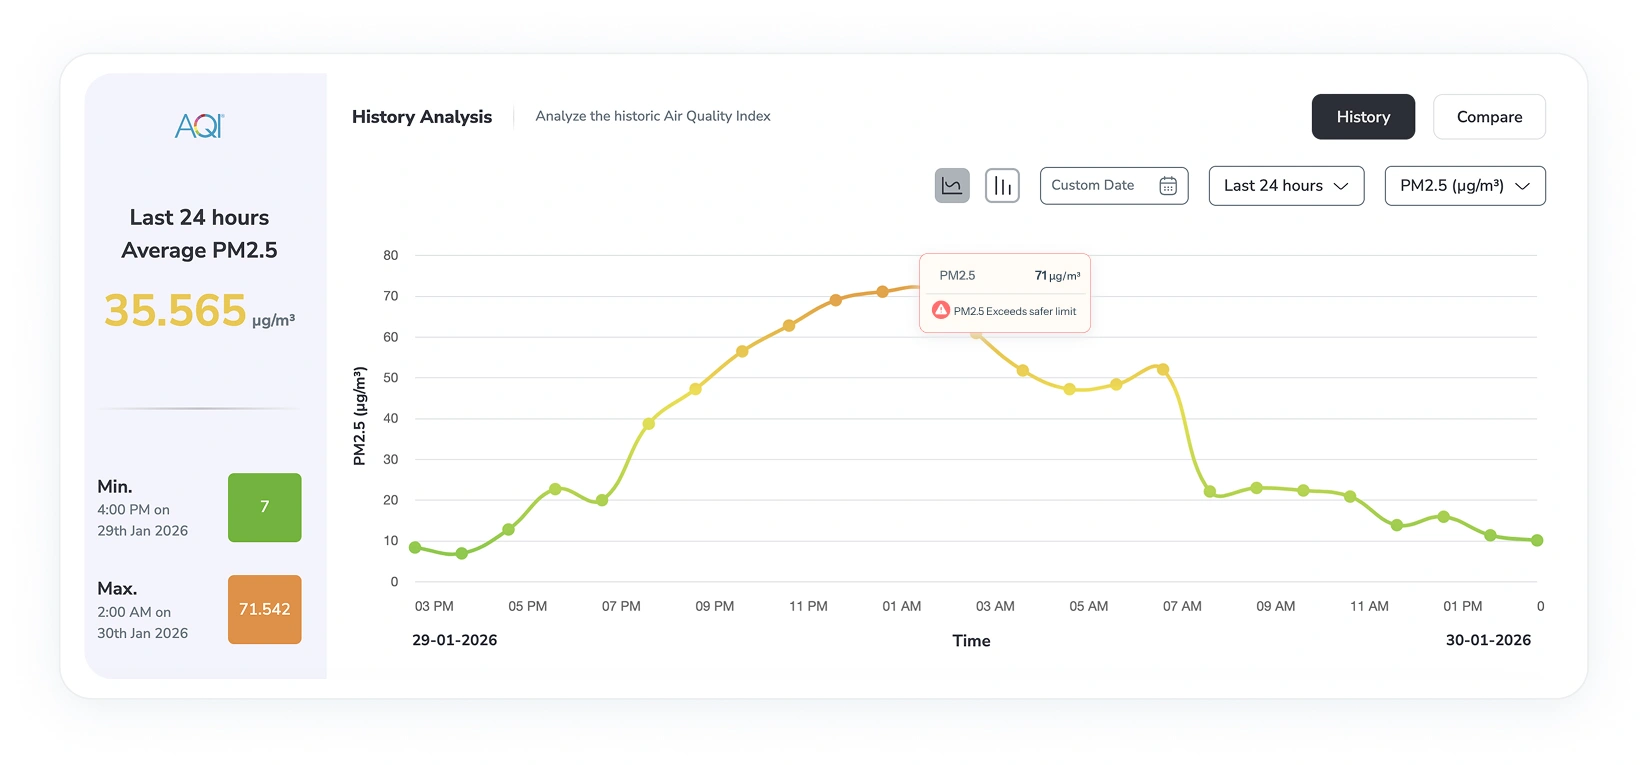Image resolution: width=1648 pixels, height=765 pixels.
Task: Click the calendar icon in Custom Date
Action: [1168, 186]
